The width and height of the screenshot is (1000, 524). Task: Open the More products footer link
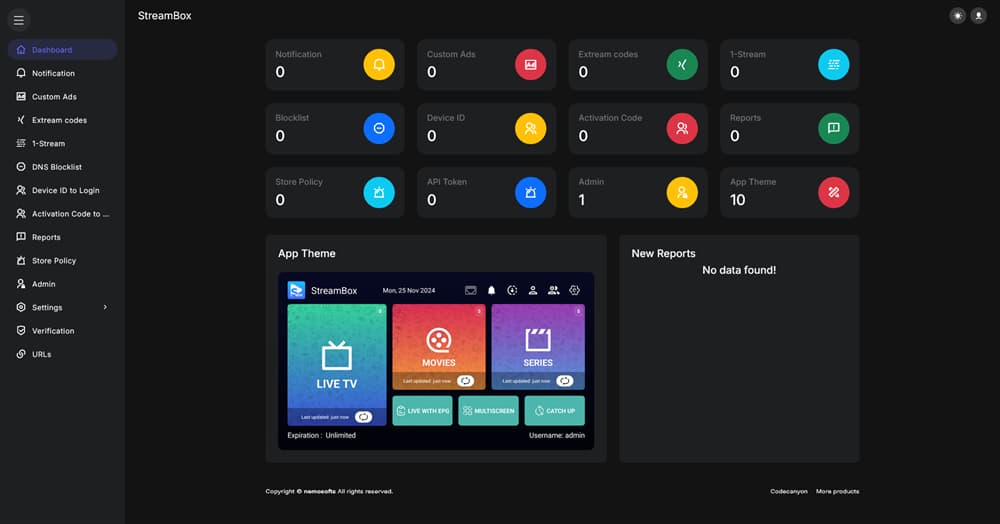click(x=837, y=491)
